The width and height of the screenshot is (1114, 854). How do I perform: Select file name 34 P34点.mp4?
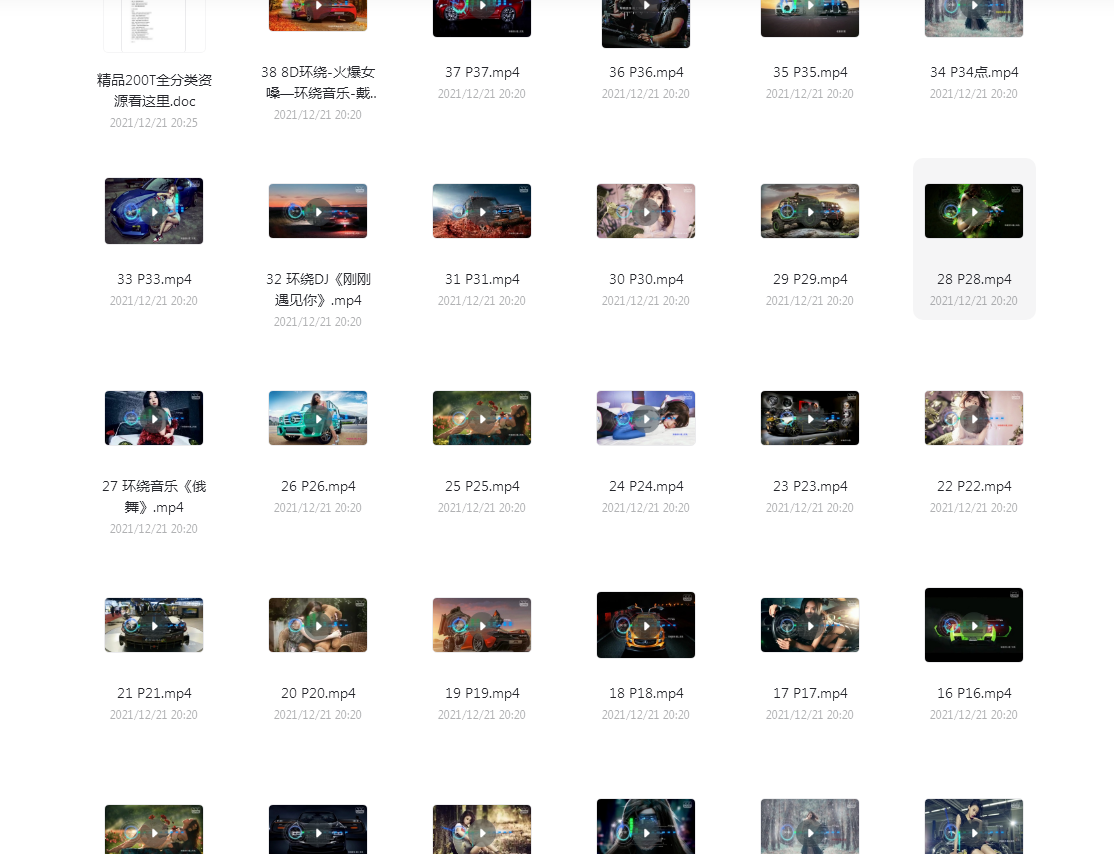point(974,72)
